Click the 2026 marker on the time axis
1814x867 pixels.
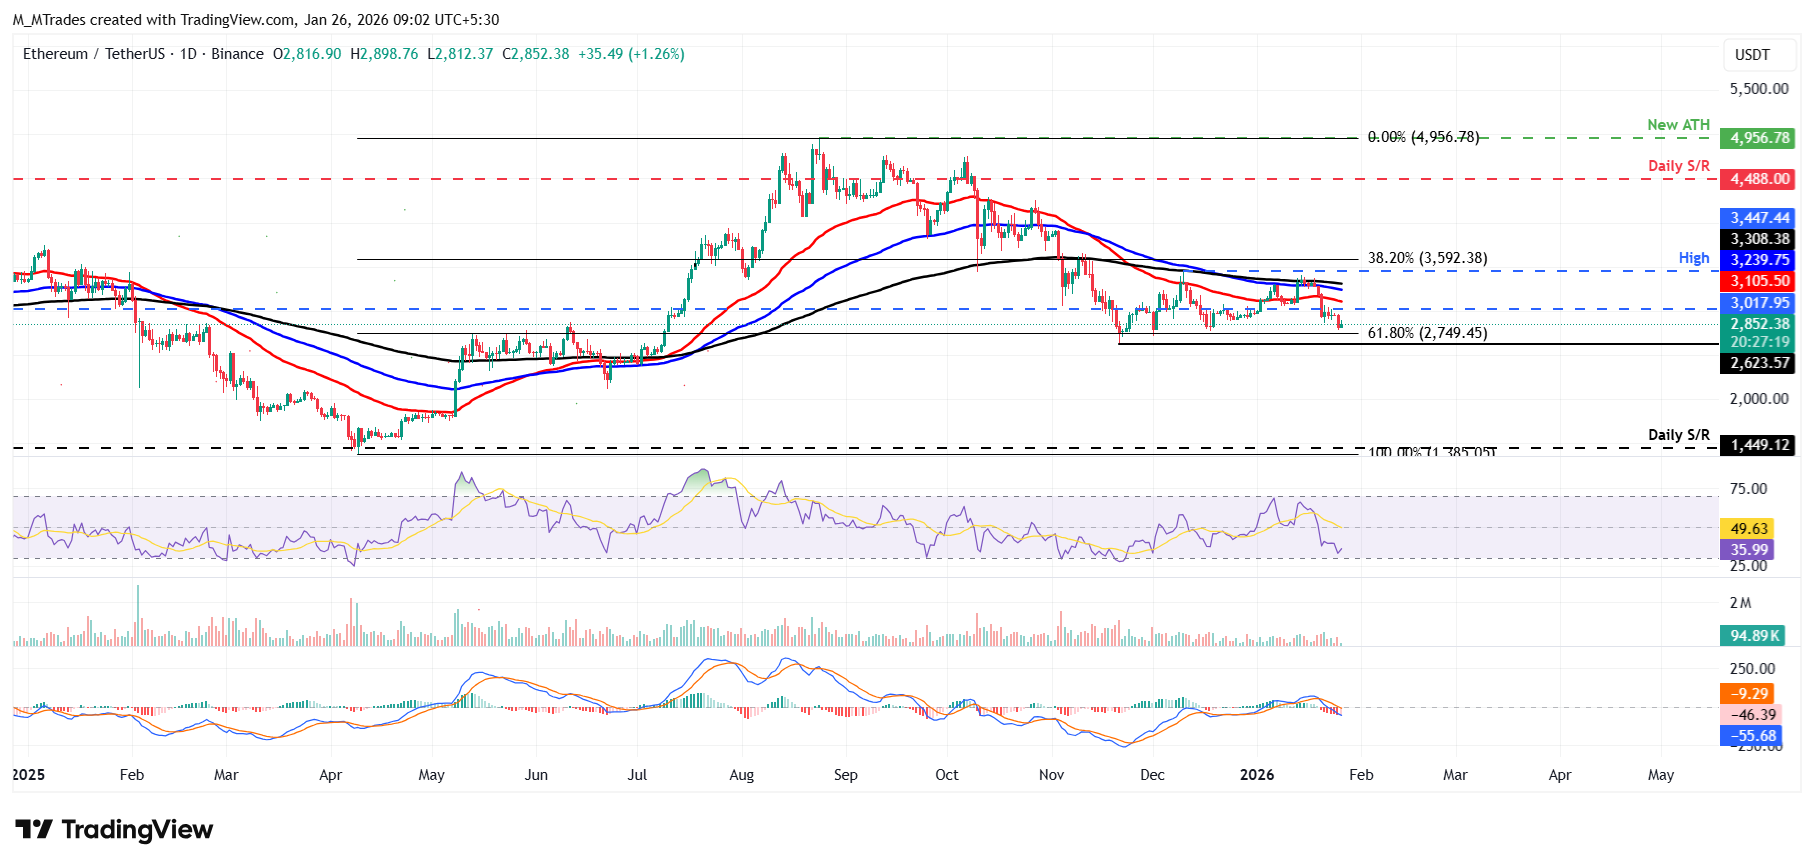tap(1257, 775)
